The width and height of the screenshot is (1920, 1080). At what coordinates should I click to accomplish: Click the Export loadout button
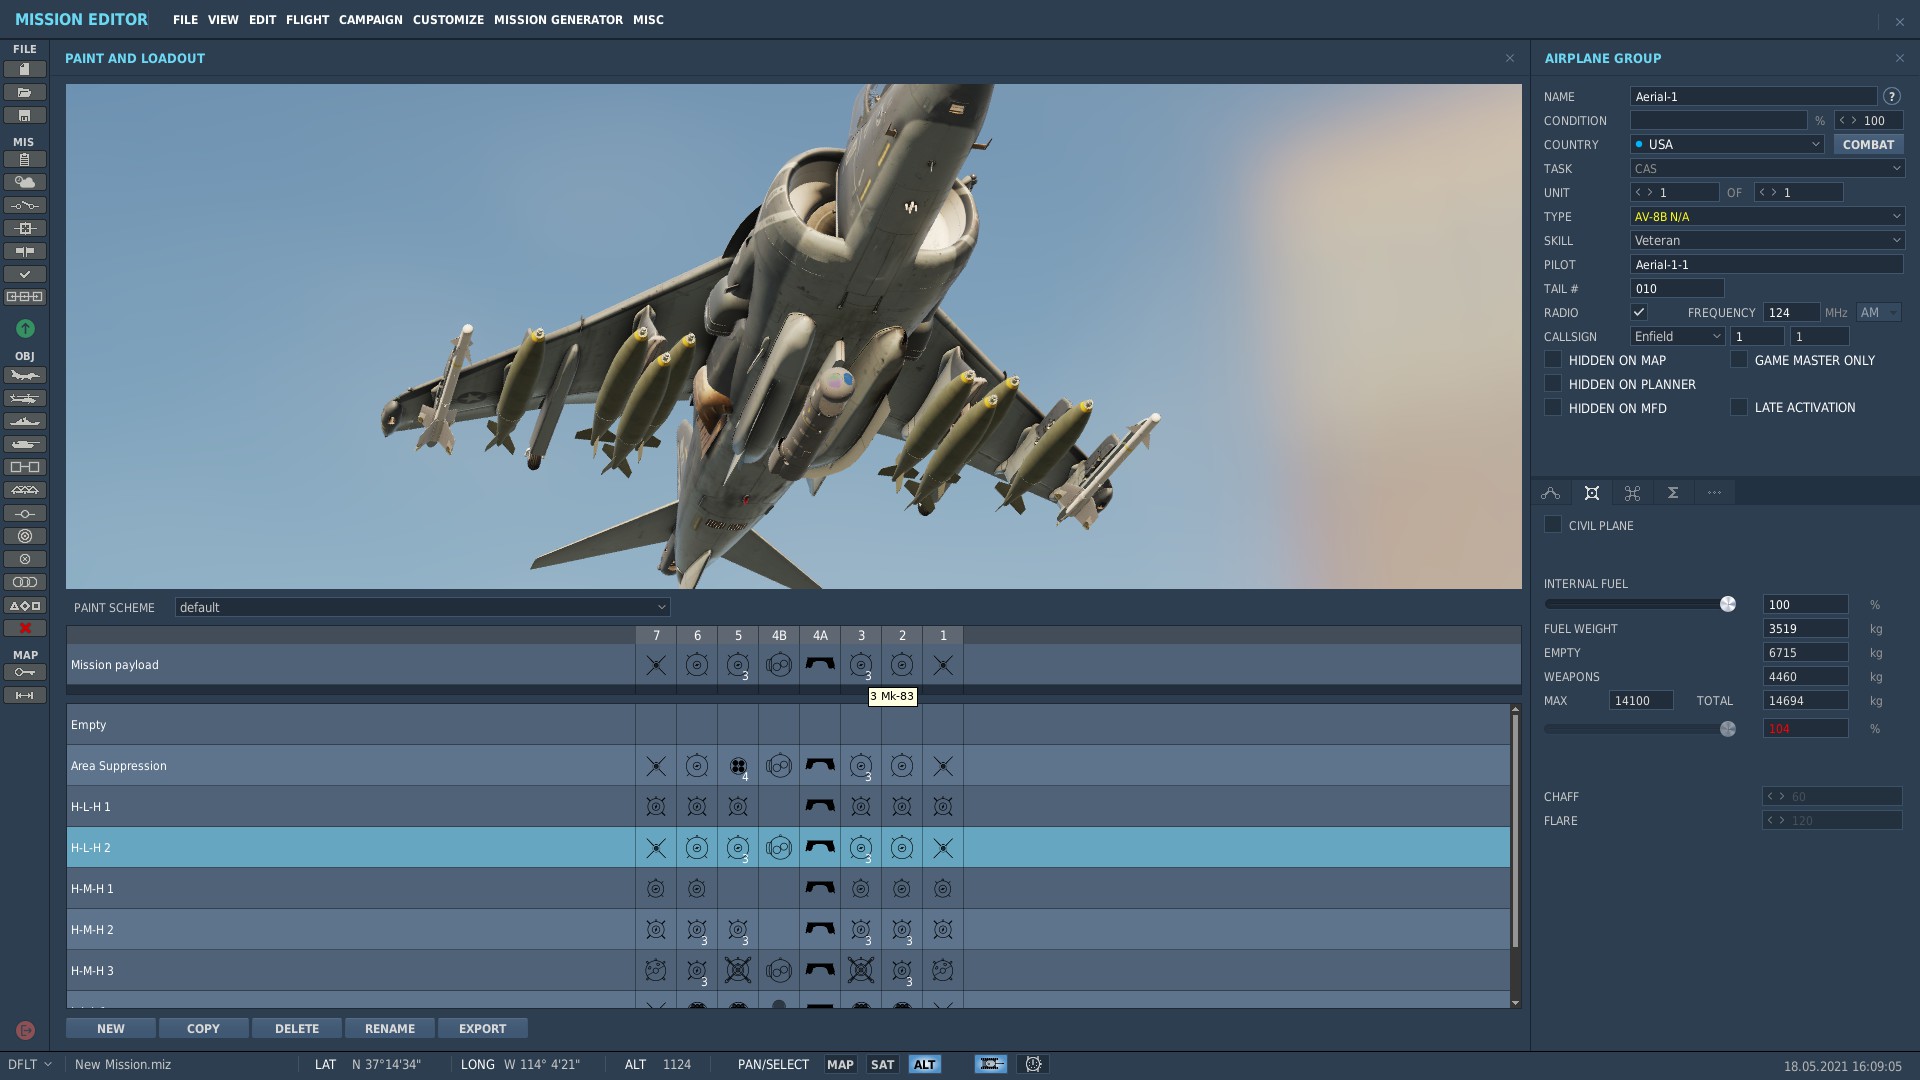[x=483, y=1028]
